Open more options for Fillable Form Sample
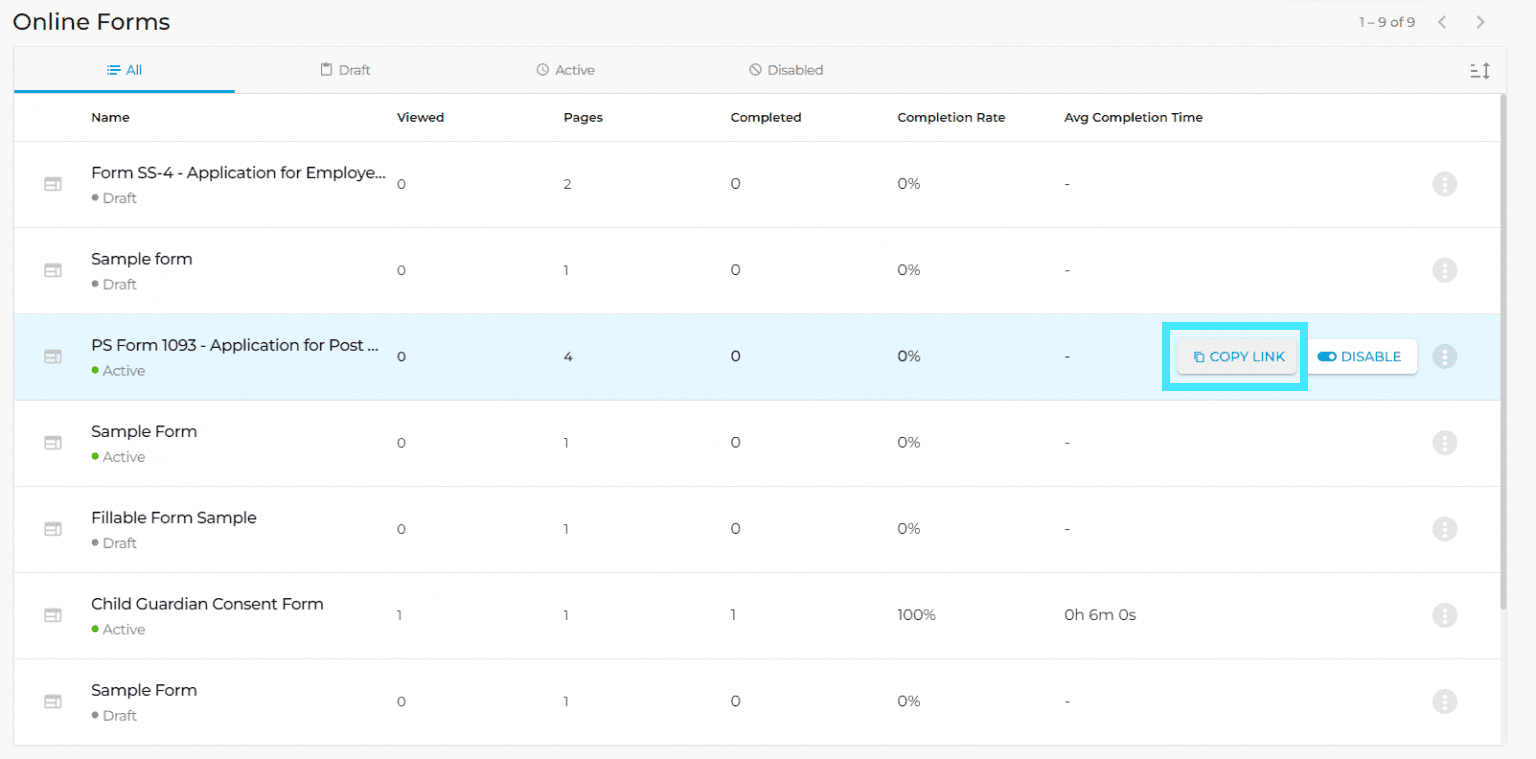This screenshot has width=1536, height=759. 1444,529
